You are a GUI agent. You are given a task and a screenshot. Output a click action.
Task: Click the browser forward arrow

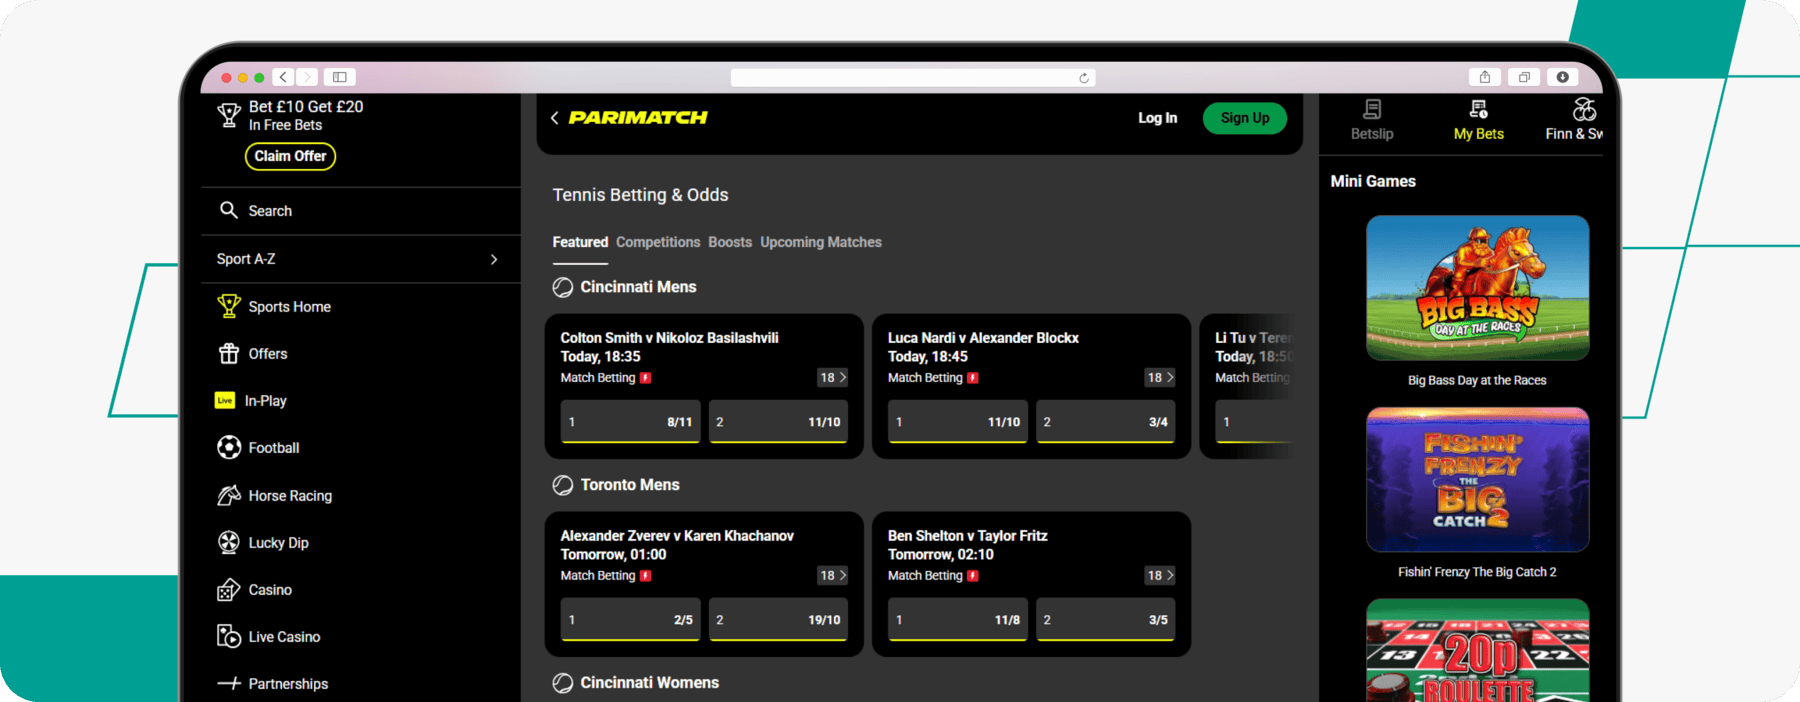pos(307,77)
